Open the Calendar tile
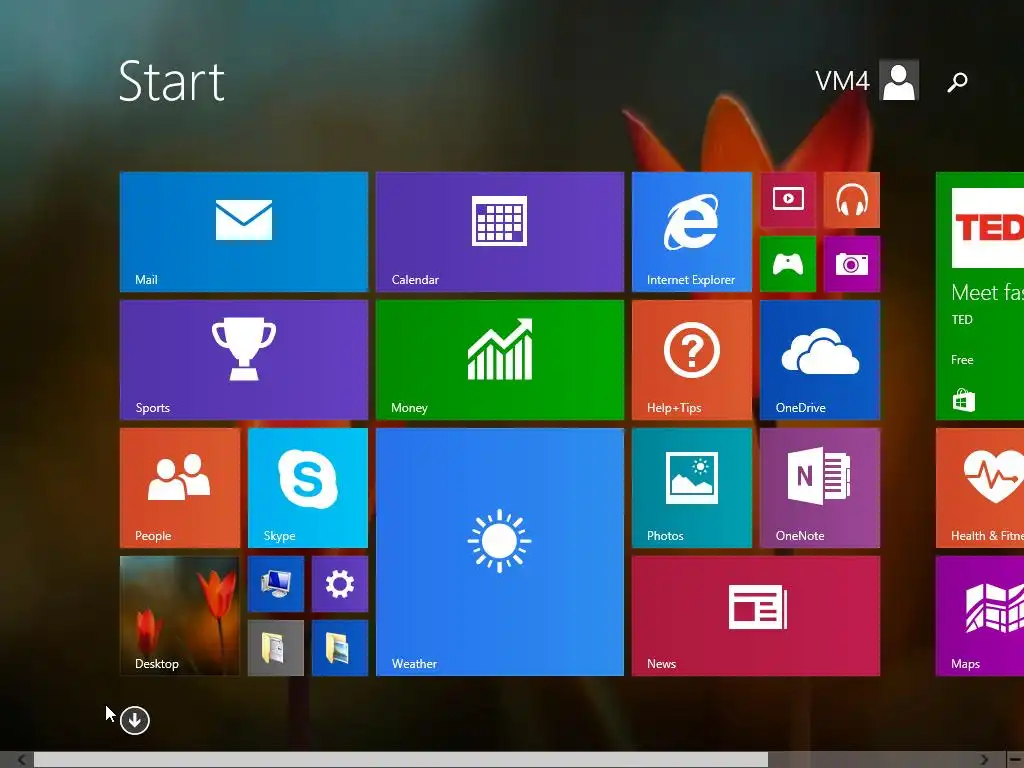Image resolution: width=1024 pixels, height=768 pixels. point(500,232)
